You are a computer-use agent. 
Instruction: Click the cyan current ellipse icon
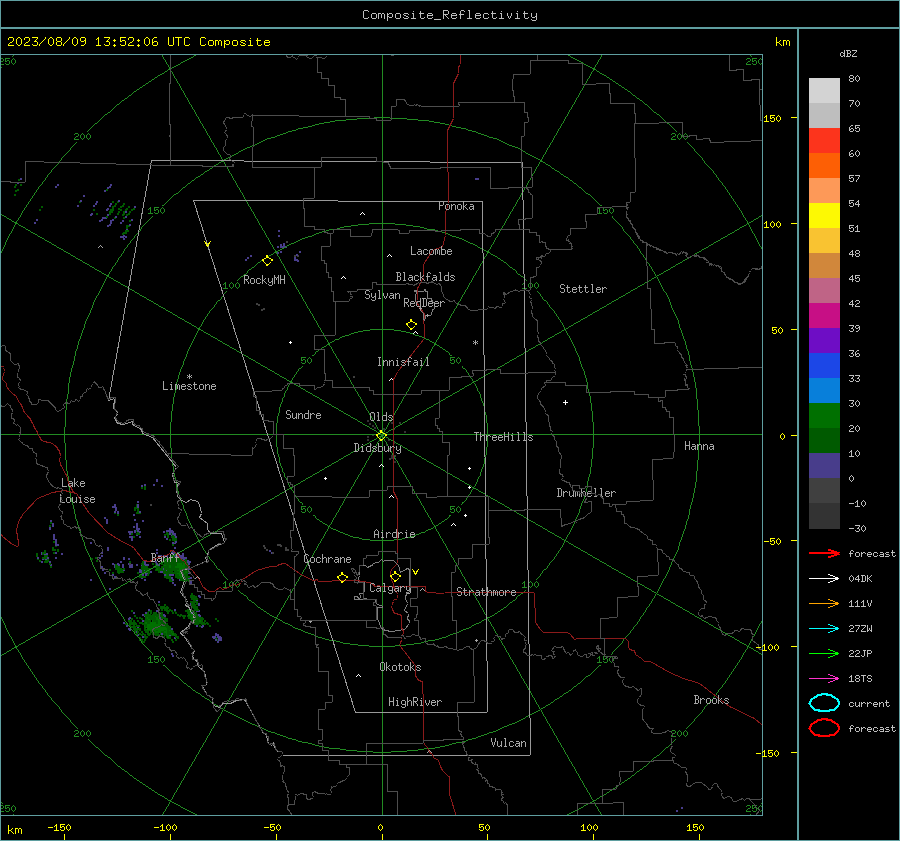[824, 703]
